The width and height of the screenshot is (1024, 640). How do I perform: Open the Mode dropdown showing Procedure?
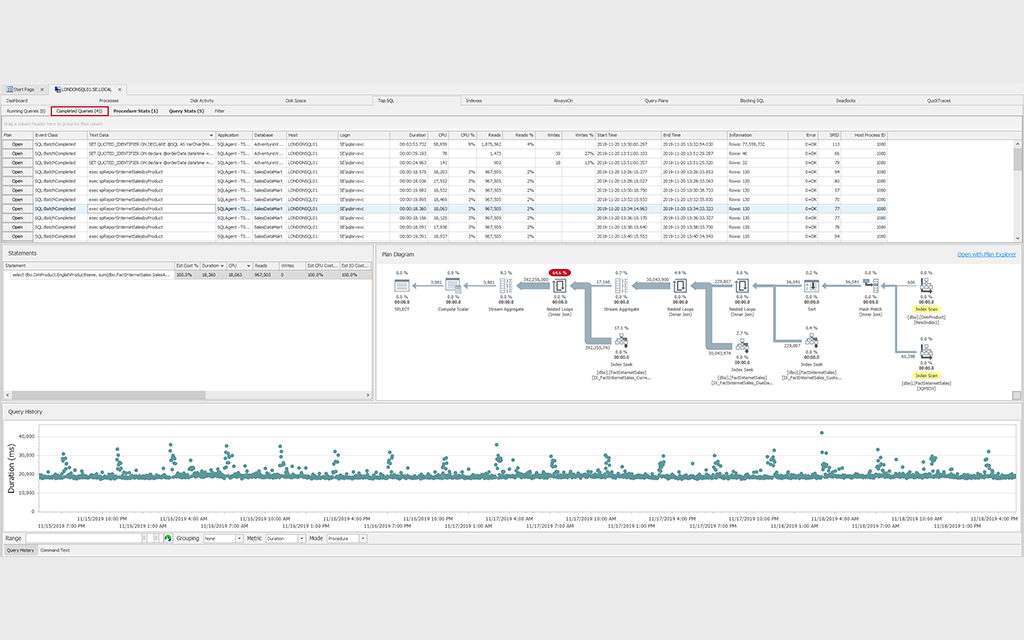click(x=343, y=538)
